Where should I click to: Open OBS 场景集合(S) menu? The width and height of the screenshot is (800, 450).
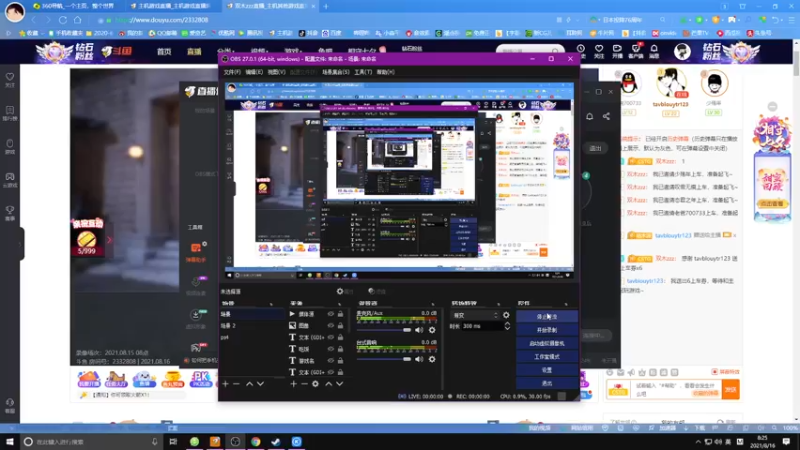point(336,72)
